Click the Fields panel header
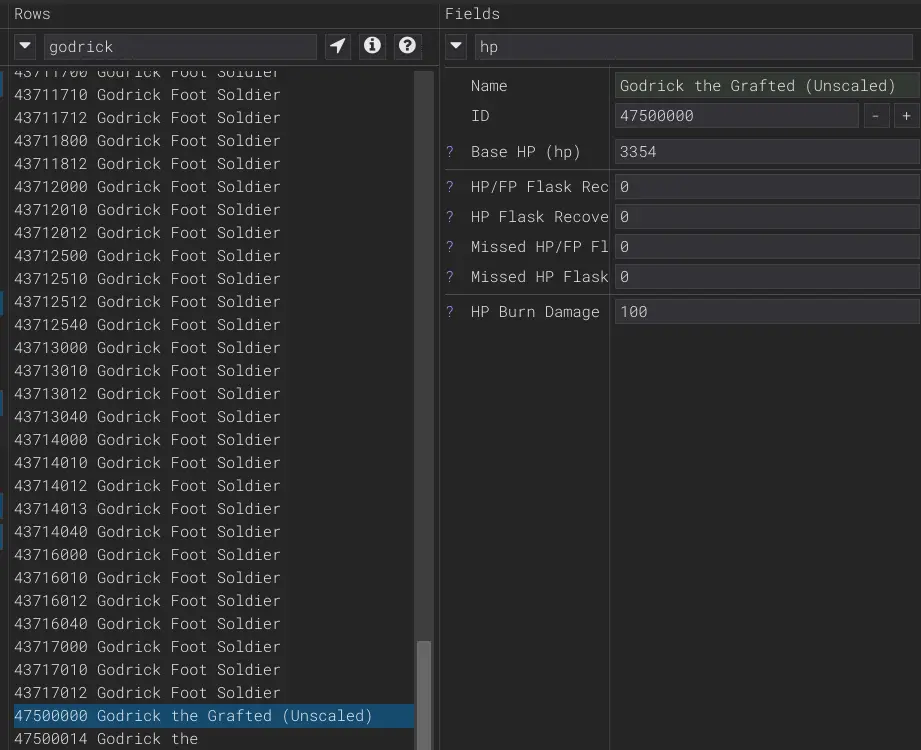Screen dimensions: 921x750 472,14
